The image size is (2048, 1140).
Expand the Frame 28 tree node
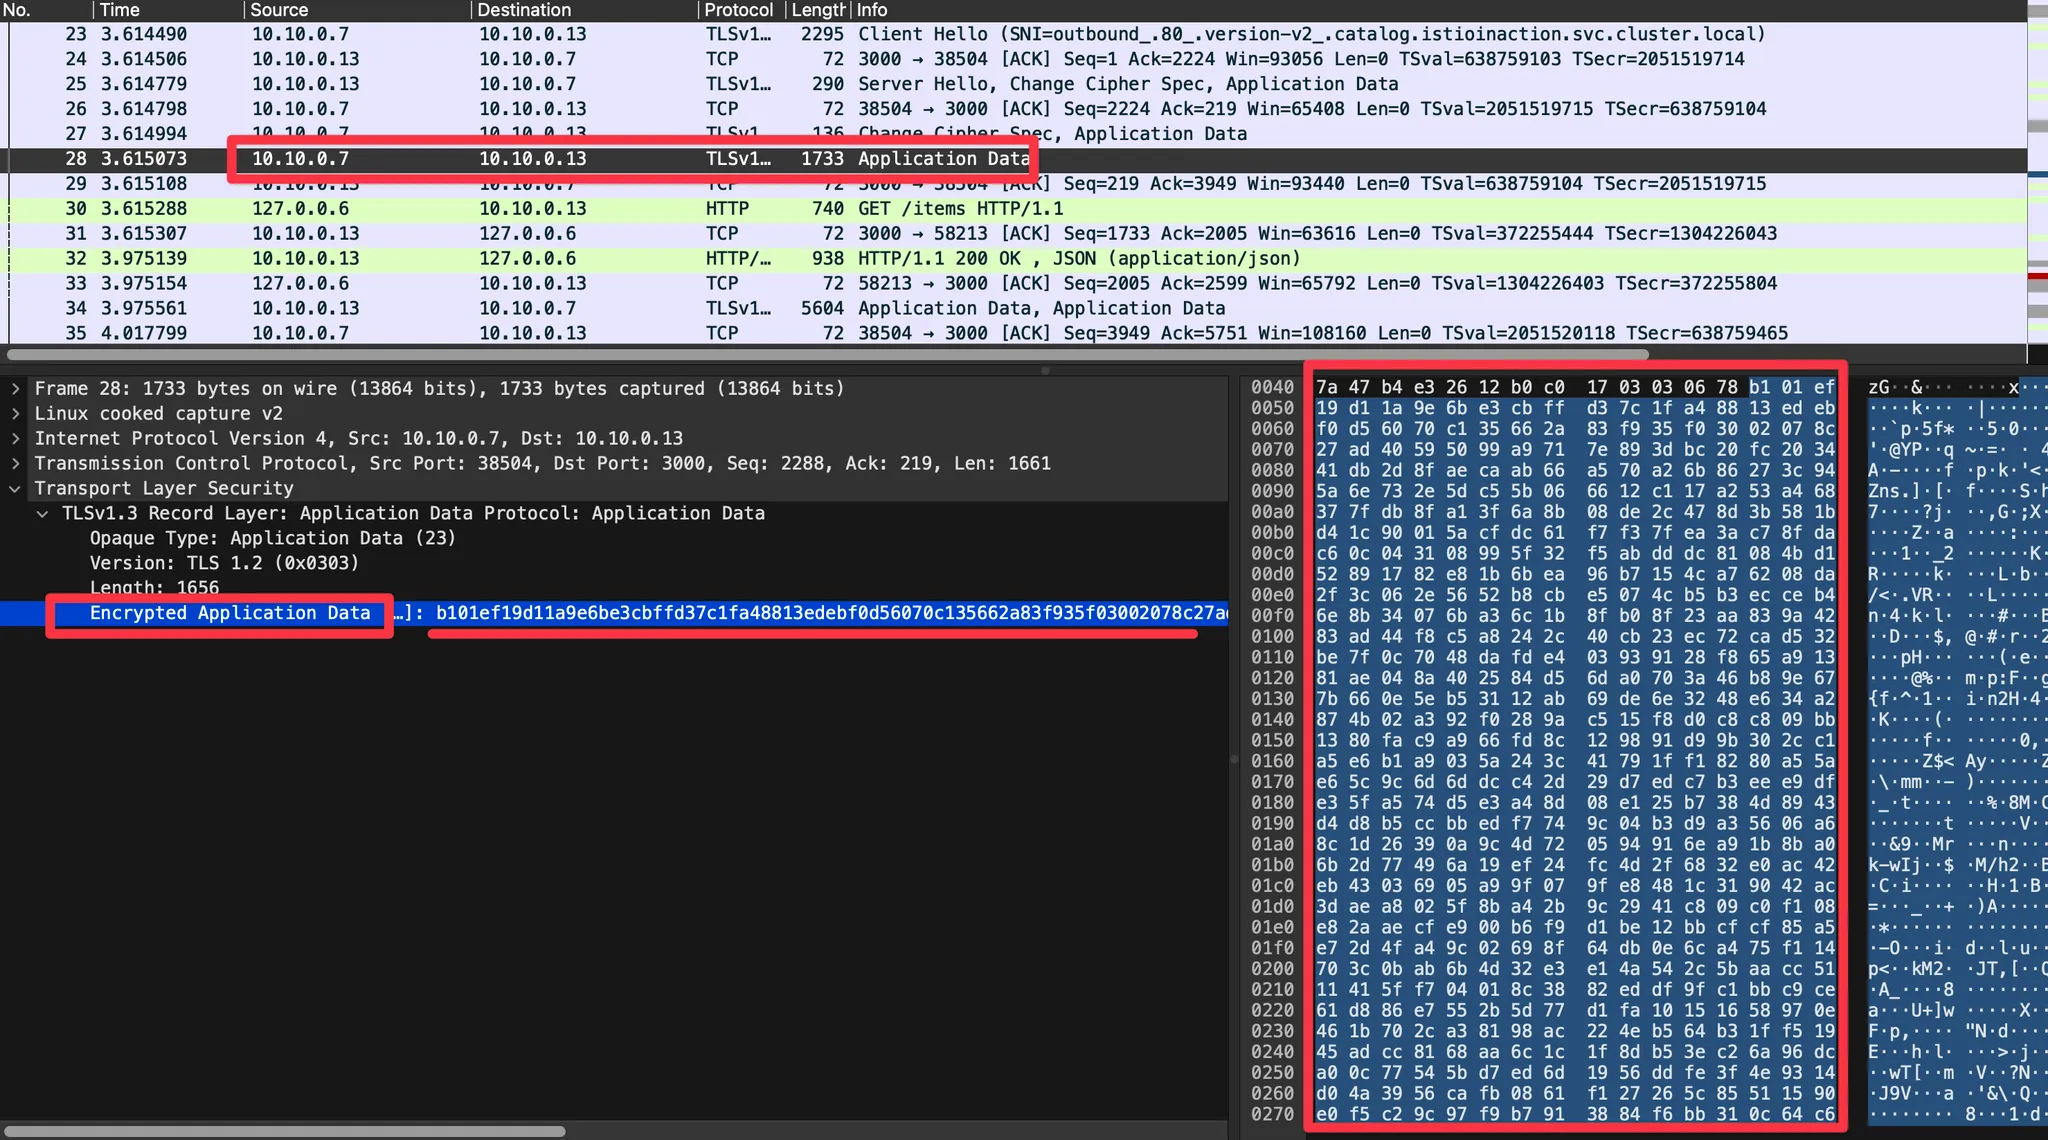click(x=15, y=389)
